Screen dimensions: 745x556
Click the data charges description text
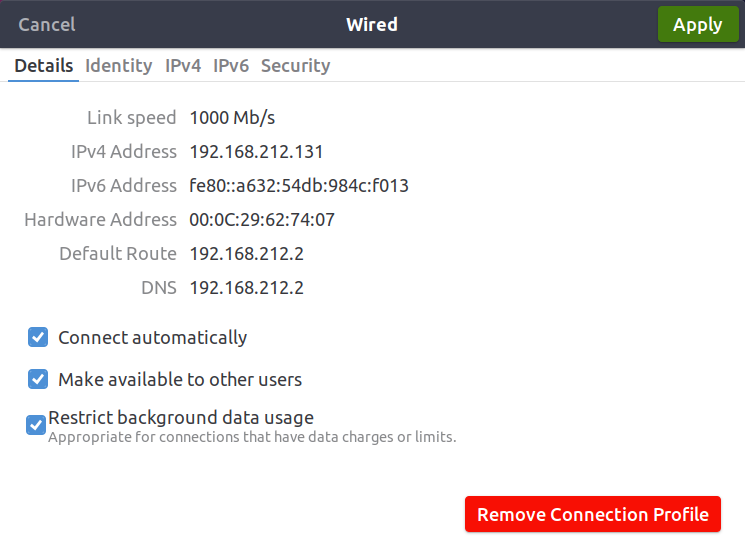[x=252, y=437]
